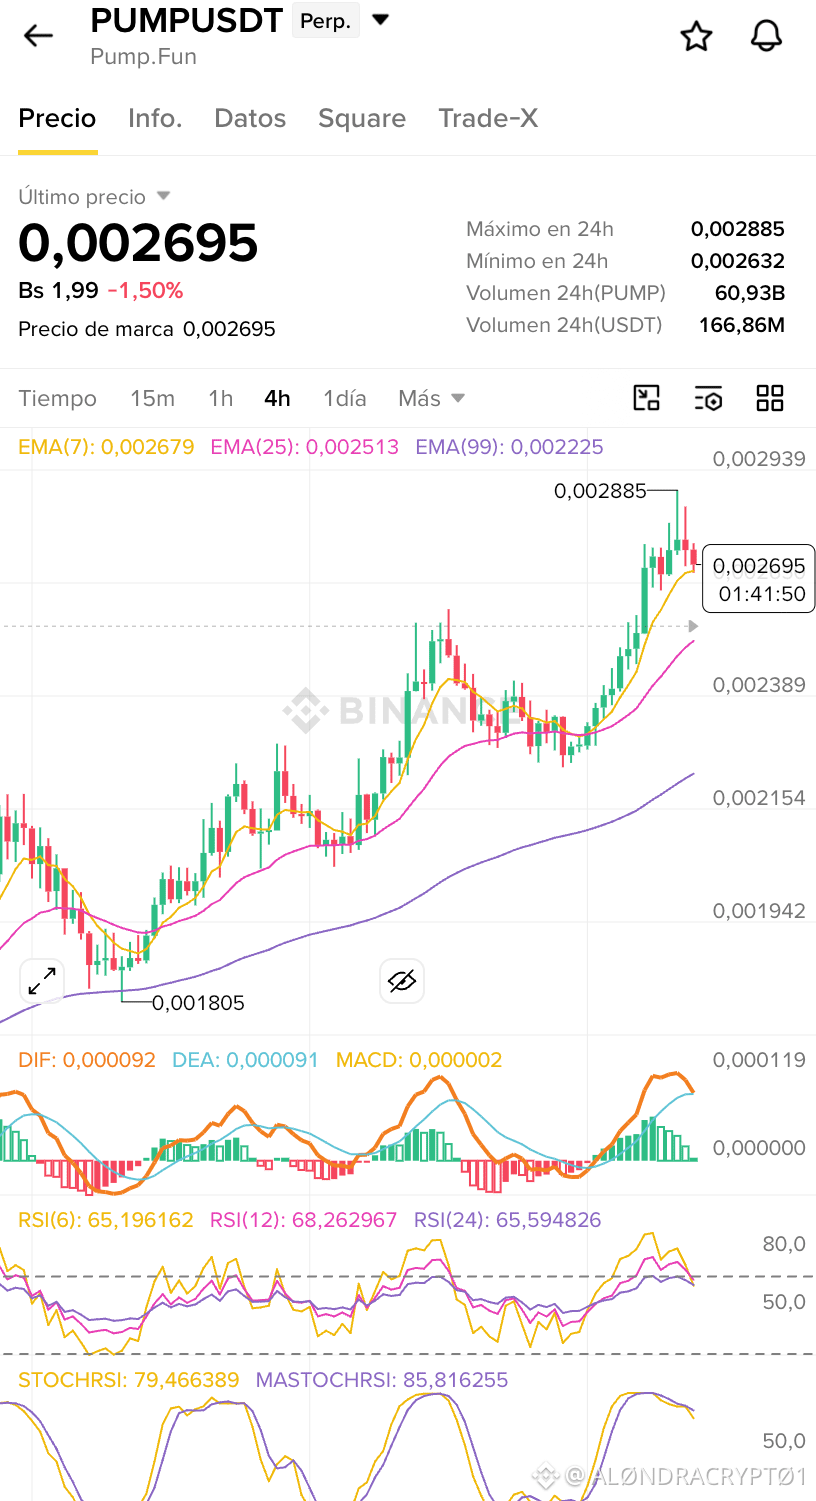Viewport: 816px width, 1501px height.
Task: Select the 1día chart interval
Action: click(x=344, y=398)
